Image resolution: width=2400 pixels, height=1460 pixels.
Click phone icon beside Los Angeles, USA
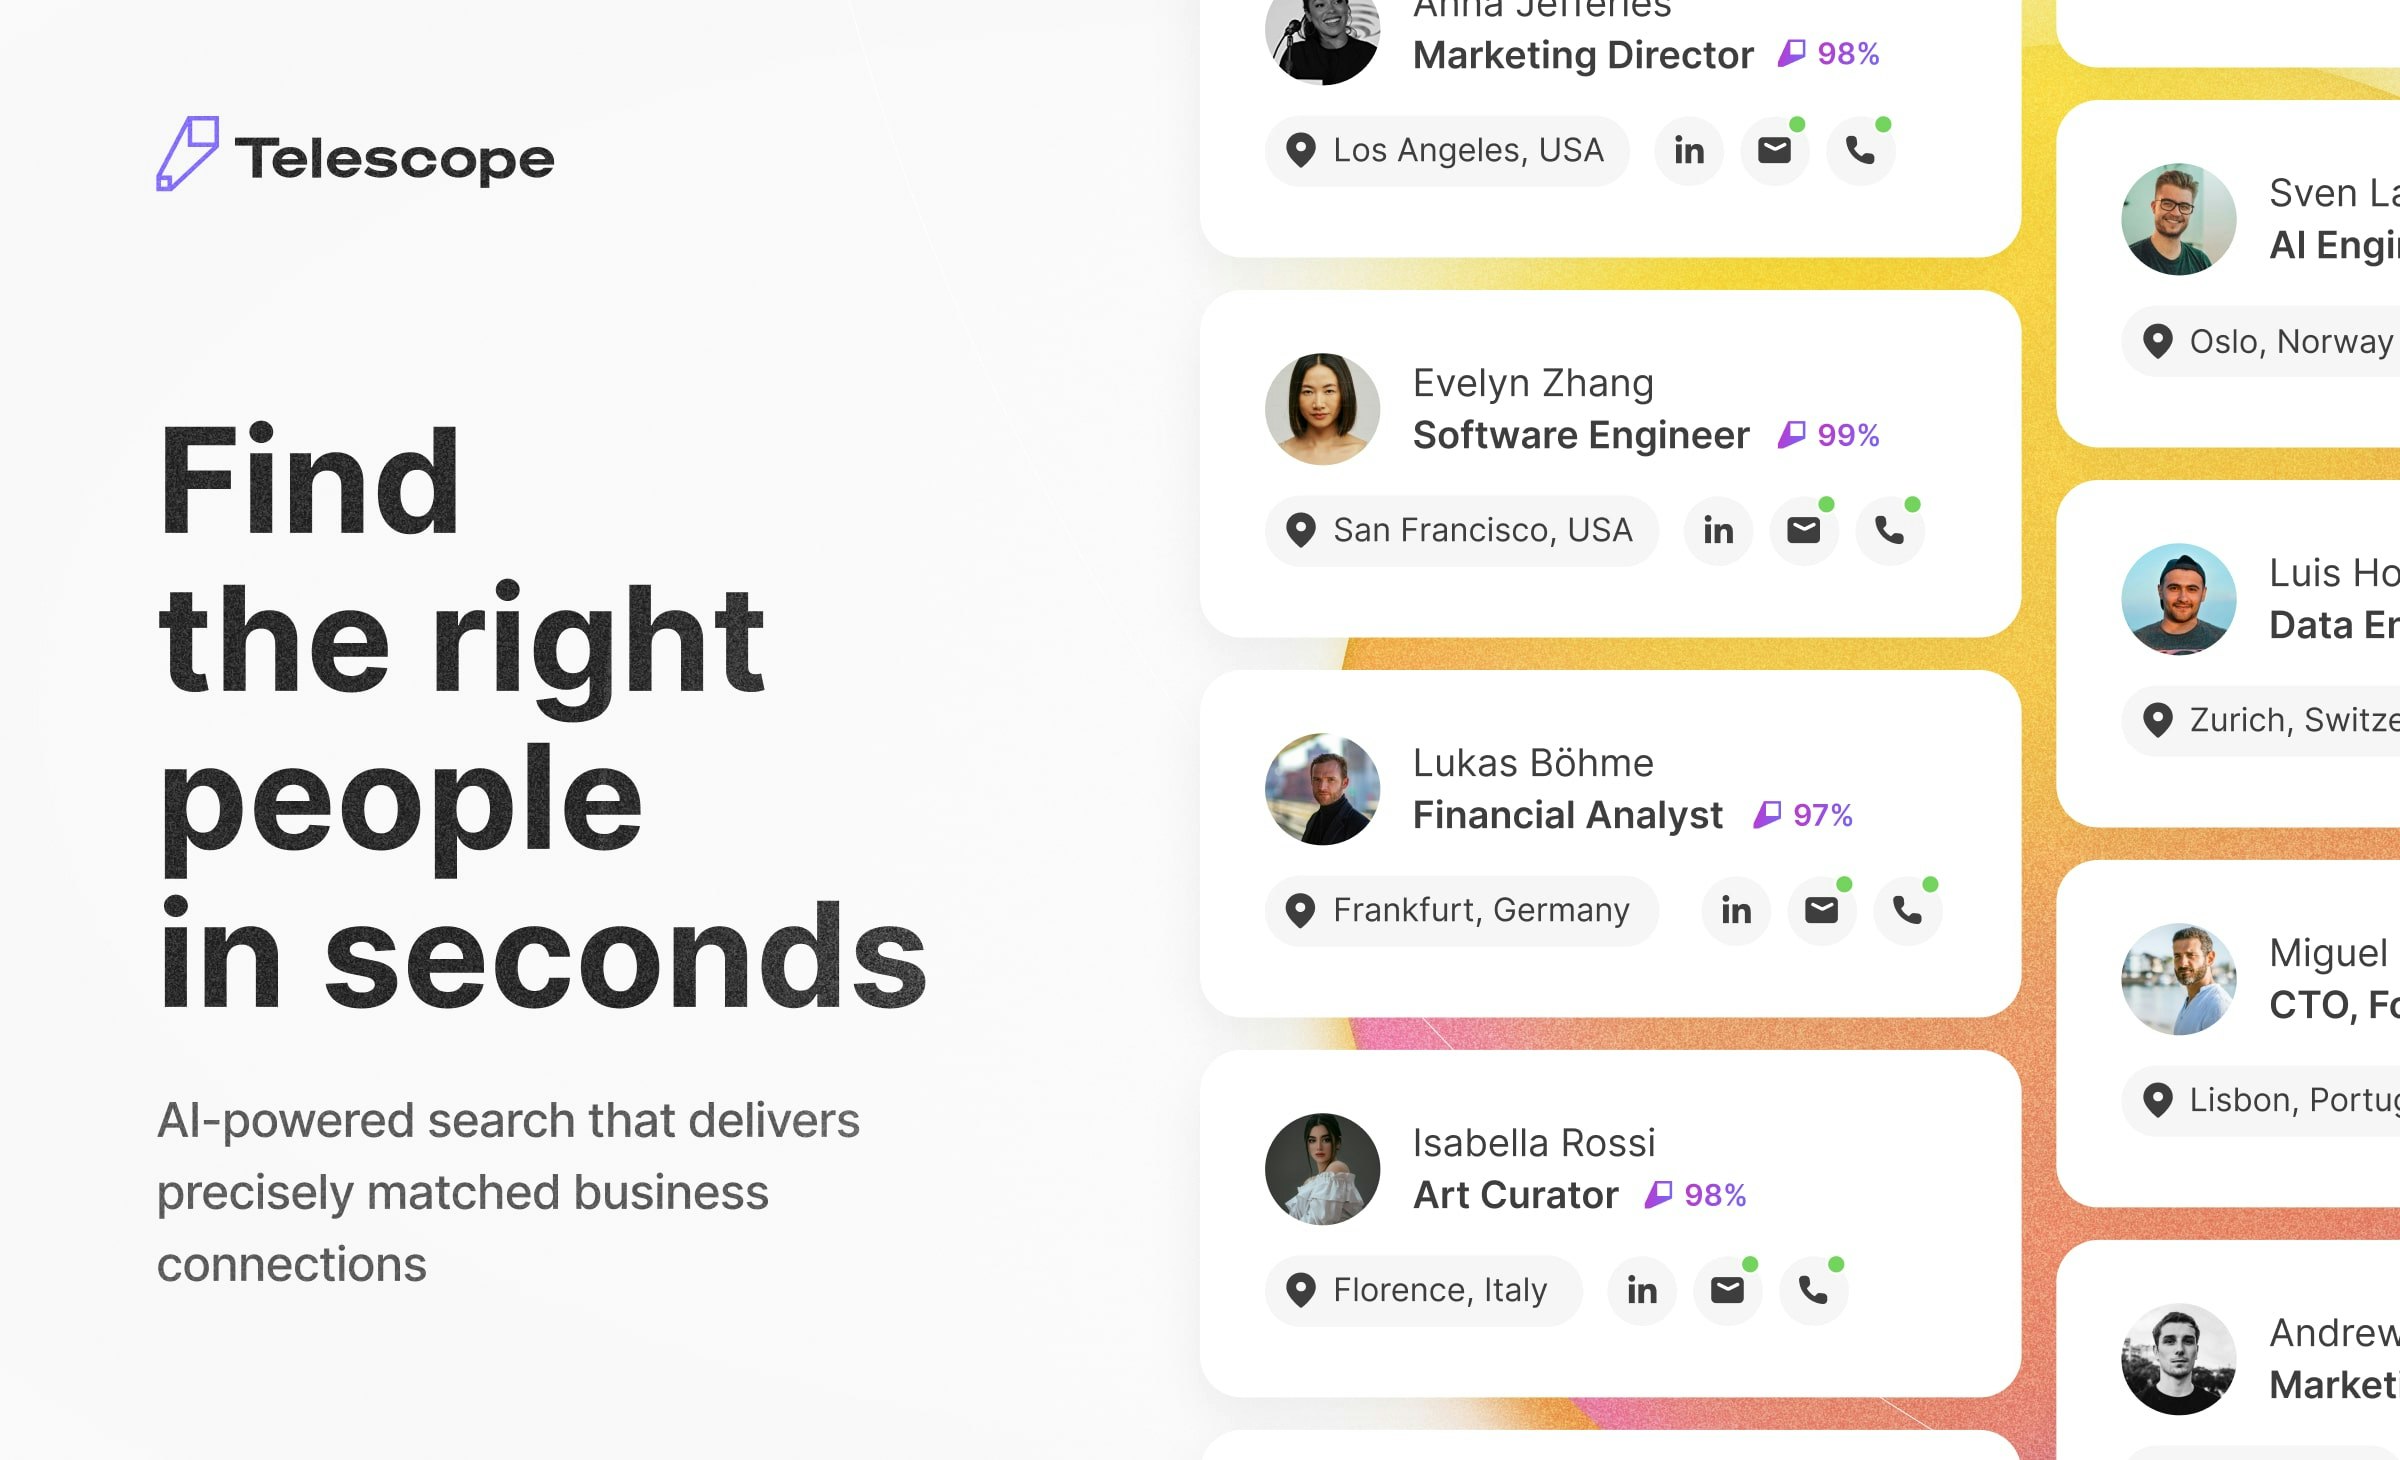tap(1861, 151)
